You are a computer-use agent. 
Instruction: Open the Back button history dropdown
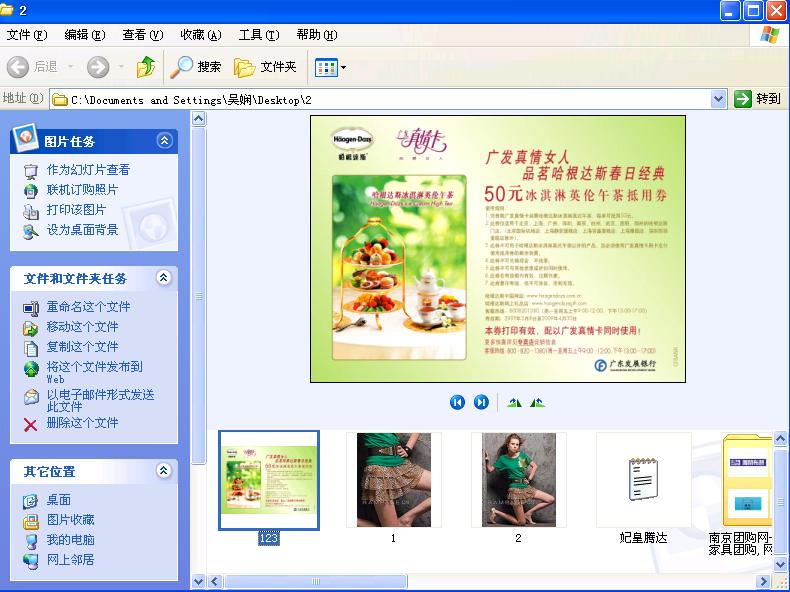pos(71,67)
